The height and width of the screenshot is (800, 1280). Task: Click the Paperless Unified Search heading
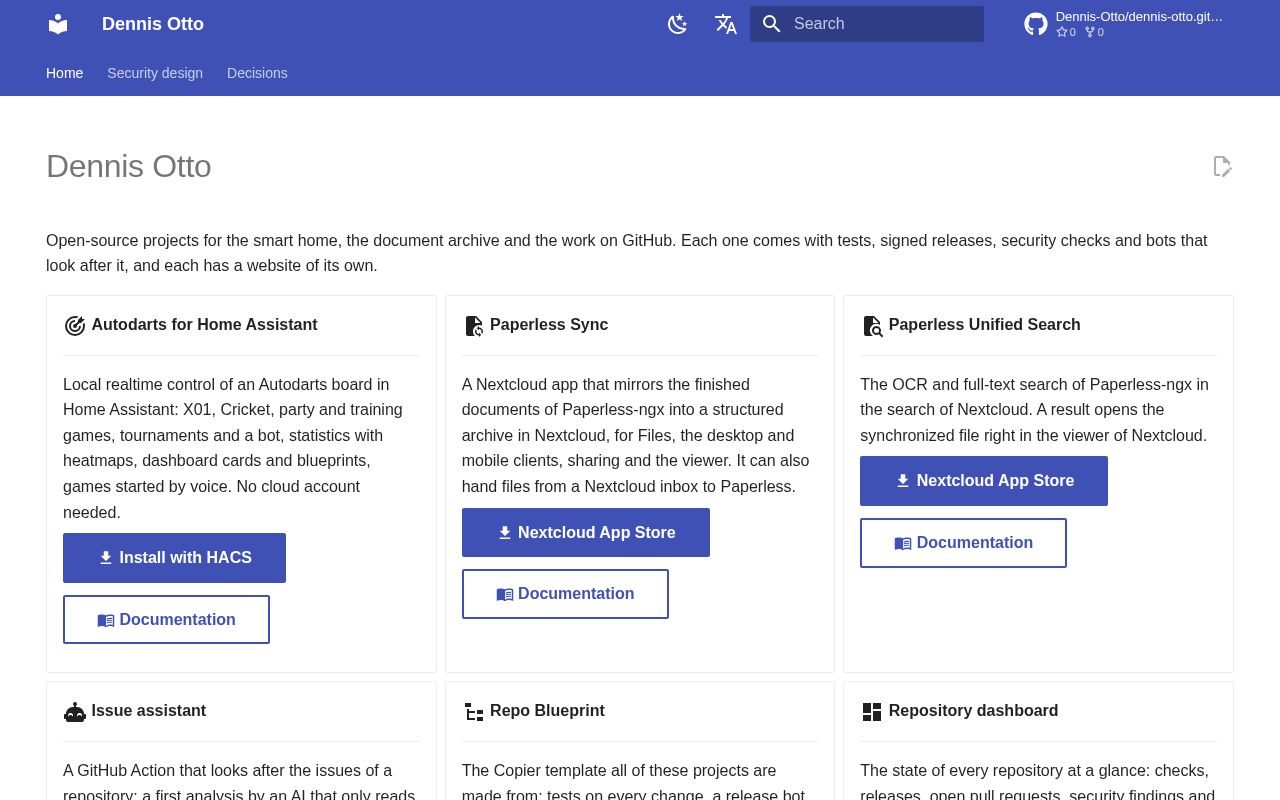pyautogui.click(x=985, y=325)
